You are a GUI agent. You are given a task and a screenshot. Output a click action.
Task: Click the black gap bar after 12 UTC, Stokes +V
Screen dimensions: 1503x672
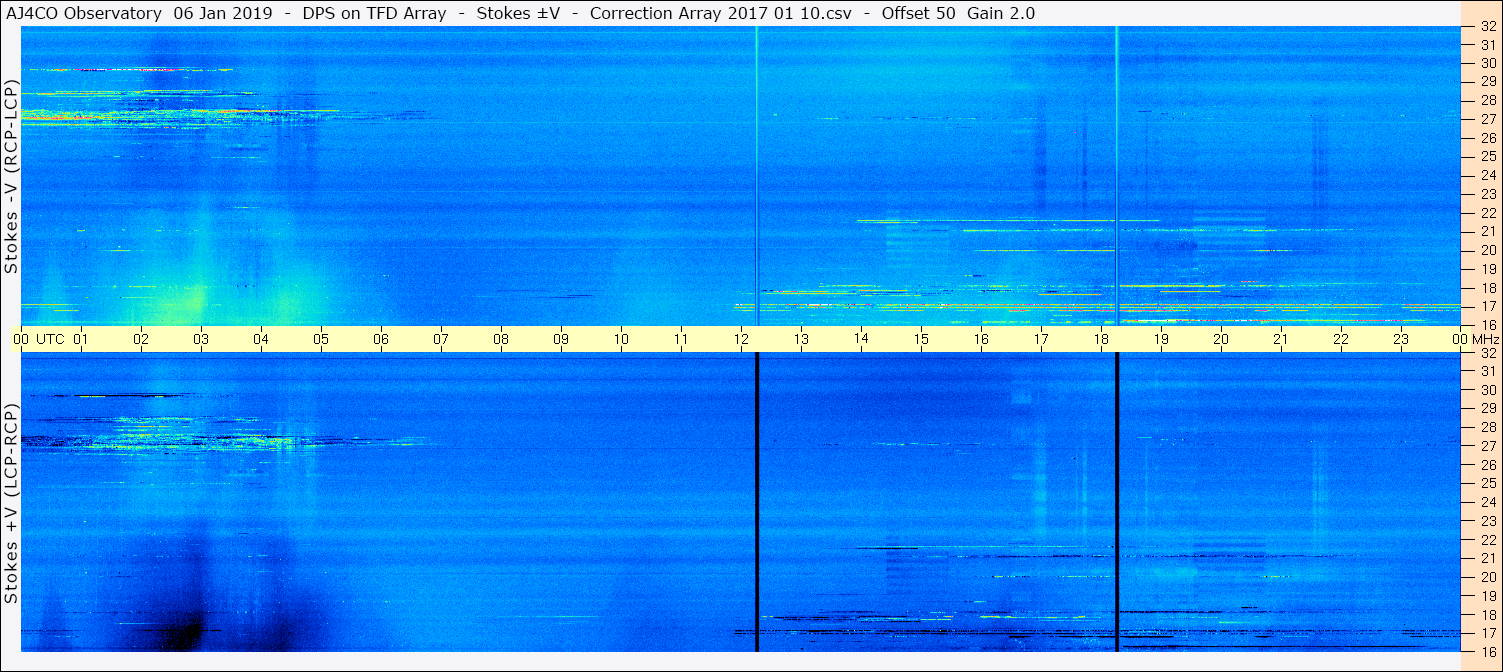757,502
